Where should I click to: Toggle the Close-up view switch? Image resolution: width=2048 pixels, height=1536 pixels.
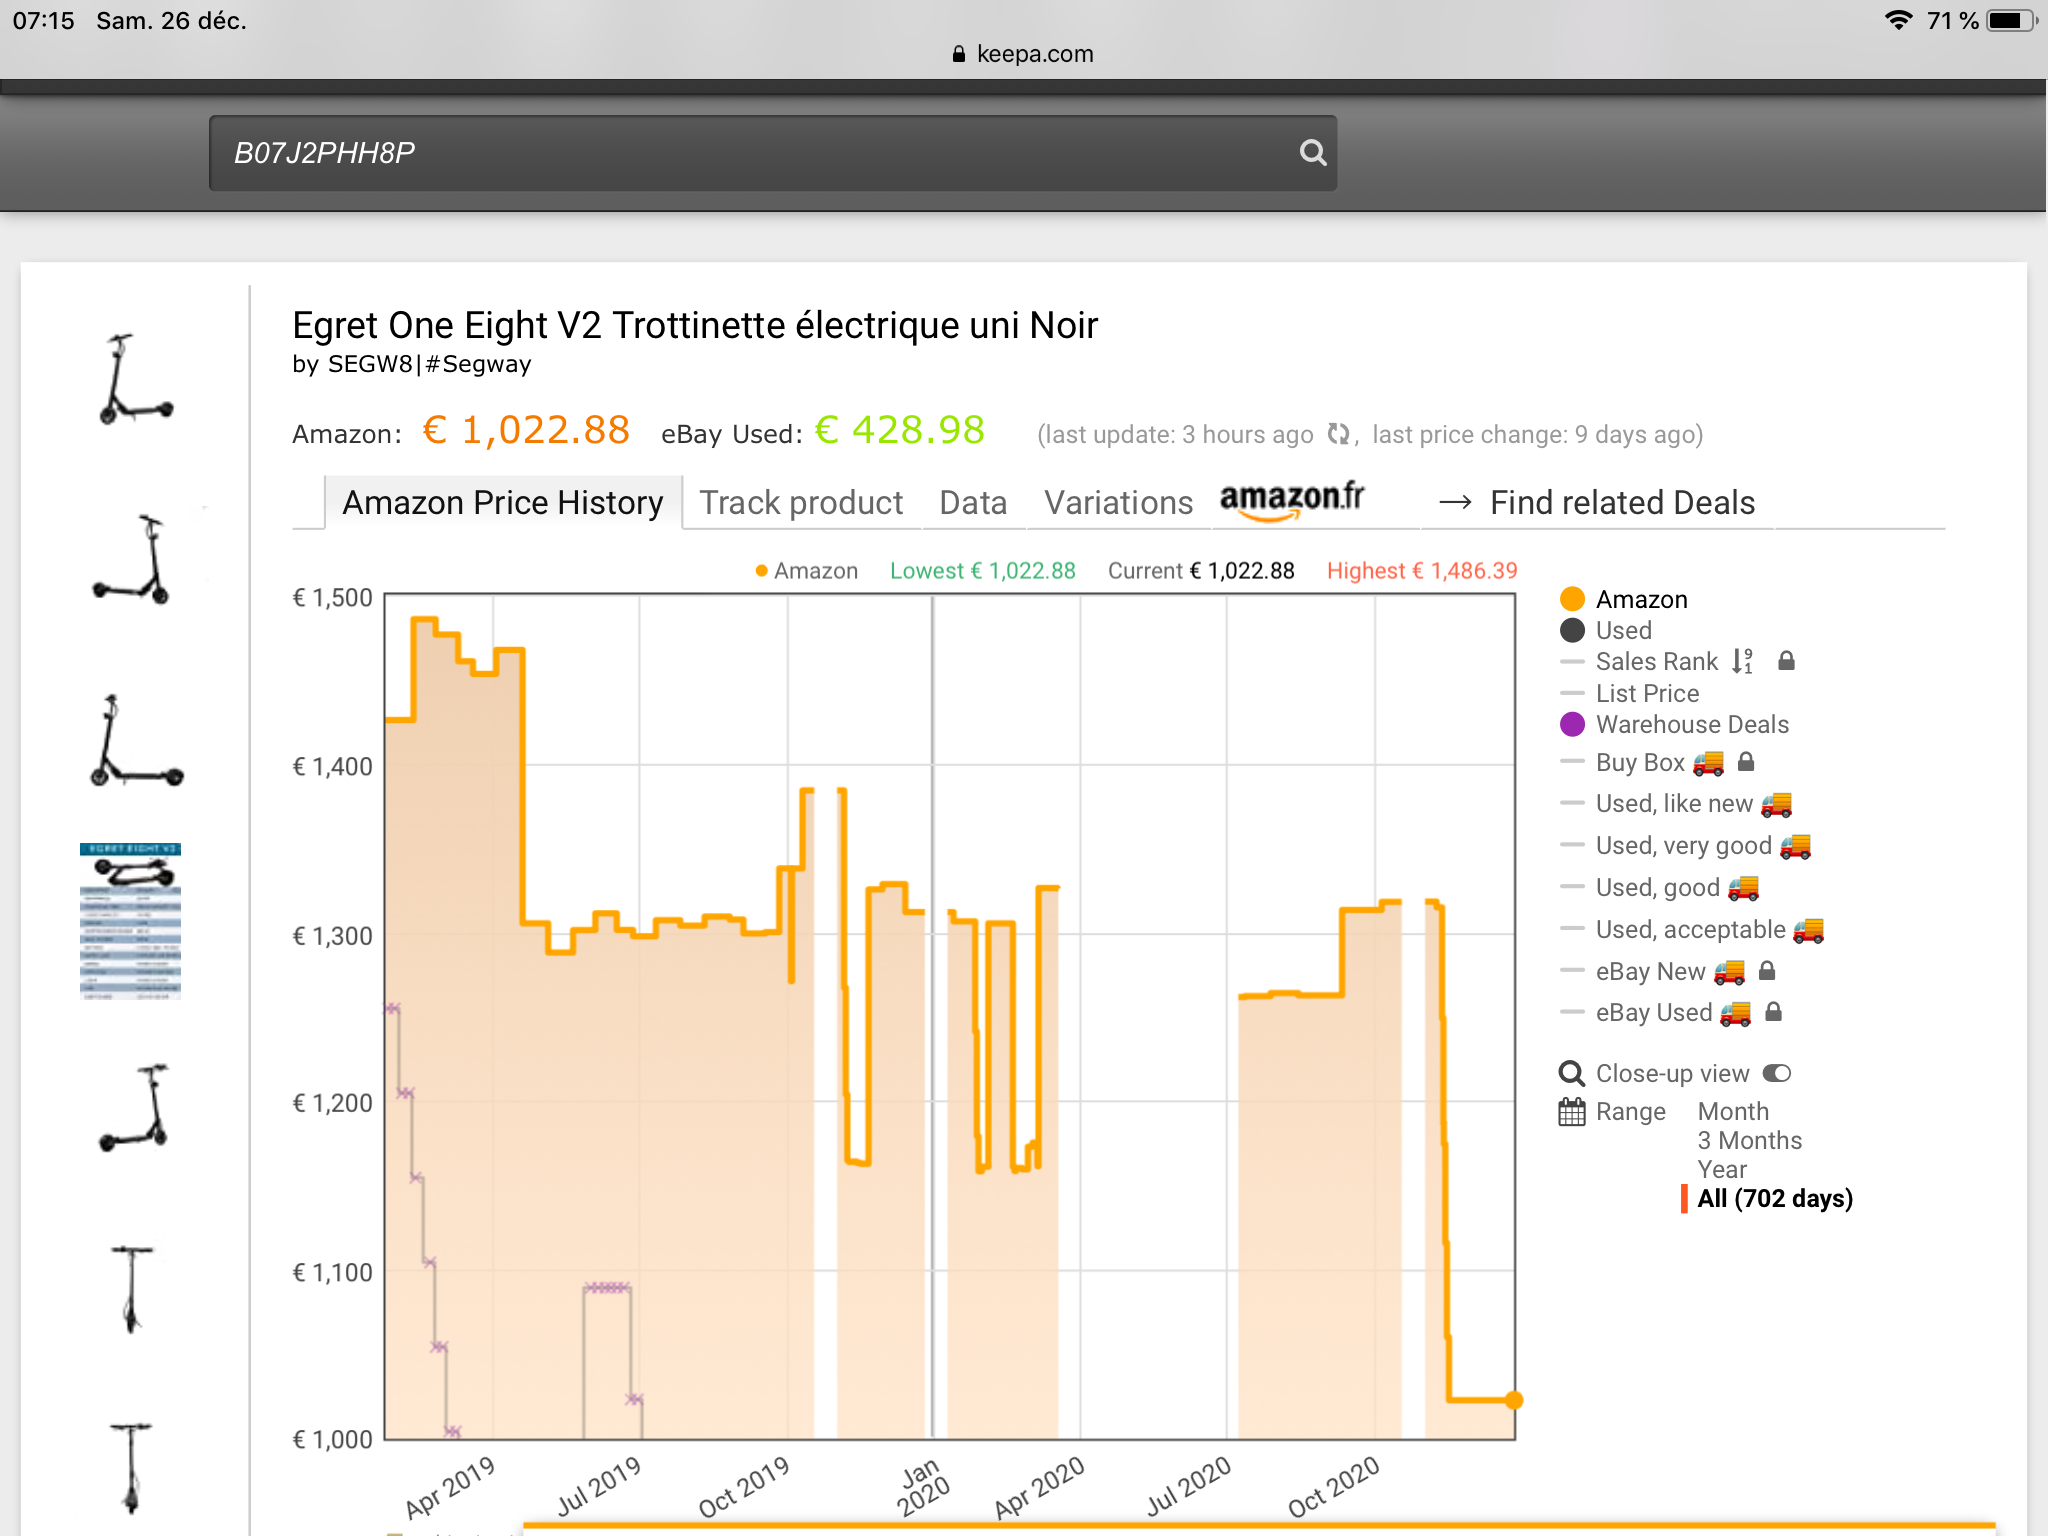pyautogui.click(x=1777, y=1073)
